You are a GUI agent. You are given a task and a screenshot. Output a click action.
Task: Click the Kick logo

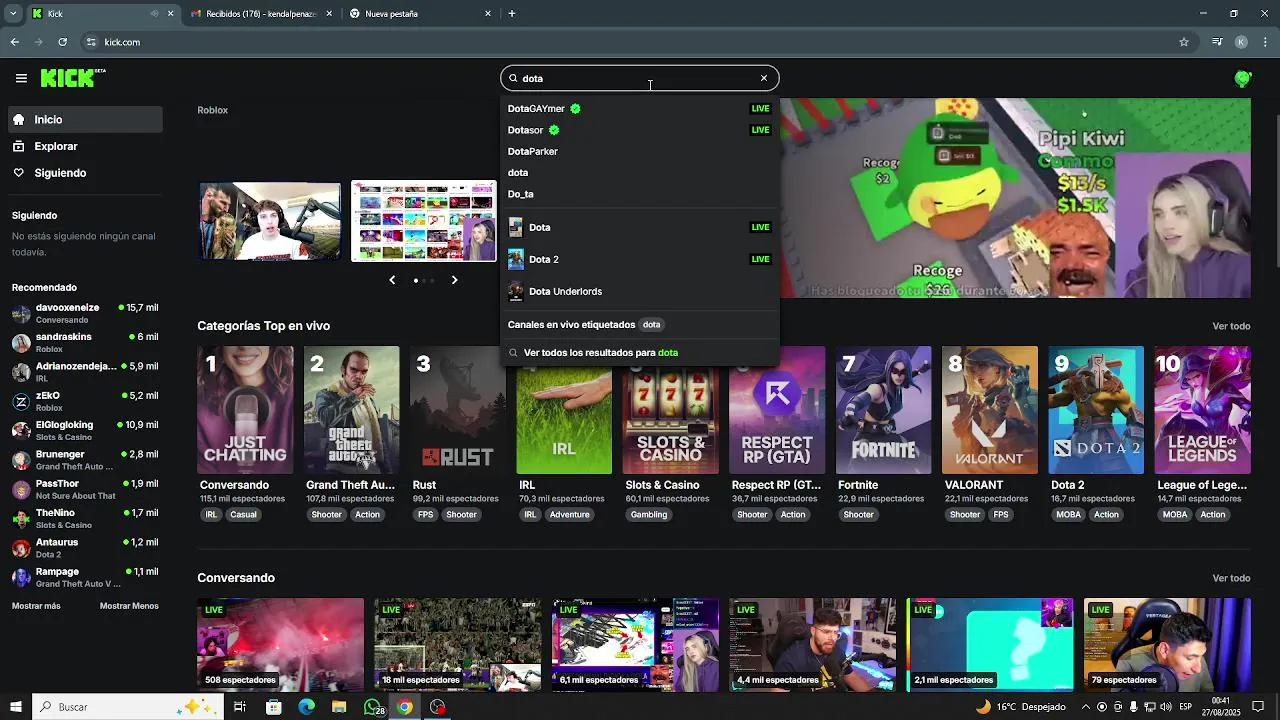pos(73,78)
